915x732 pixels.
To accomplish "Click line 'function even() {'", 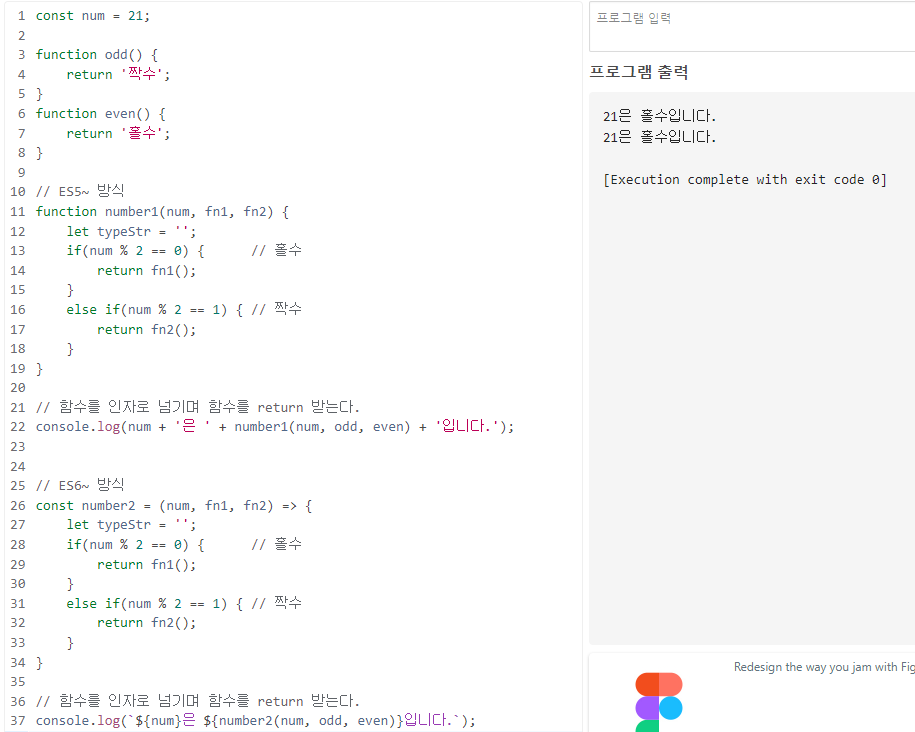I will coord(100,113).
